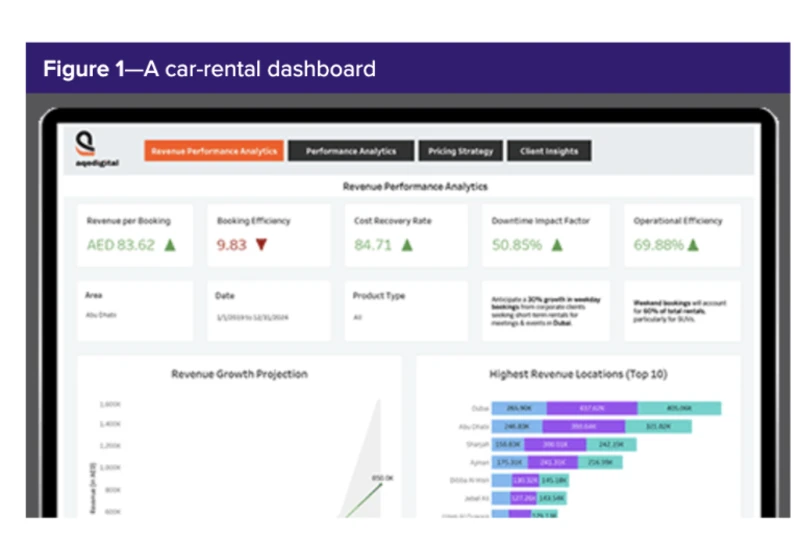The image size is (800, 560).
Task: Click the 850.0K data point label
Action: click(383, 478)
